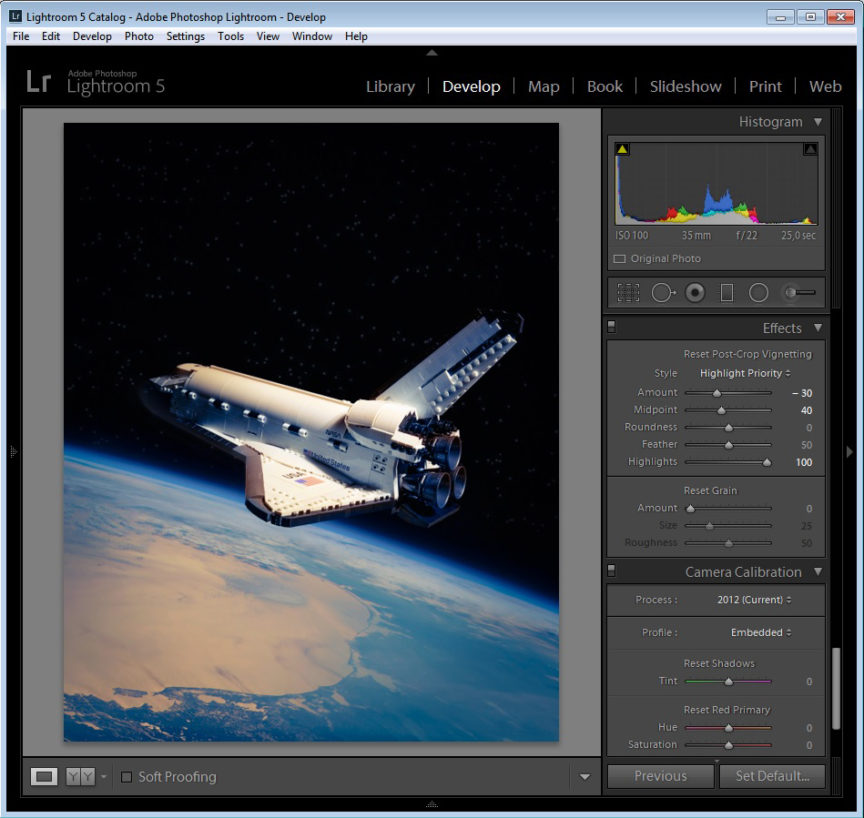Toggle highlight clipping indicator in histogram
The width and height of the screenshot is (864, 818).
[810, 150]
